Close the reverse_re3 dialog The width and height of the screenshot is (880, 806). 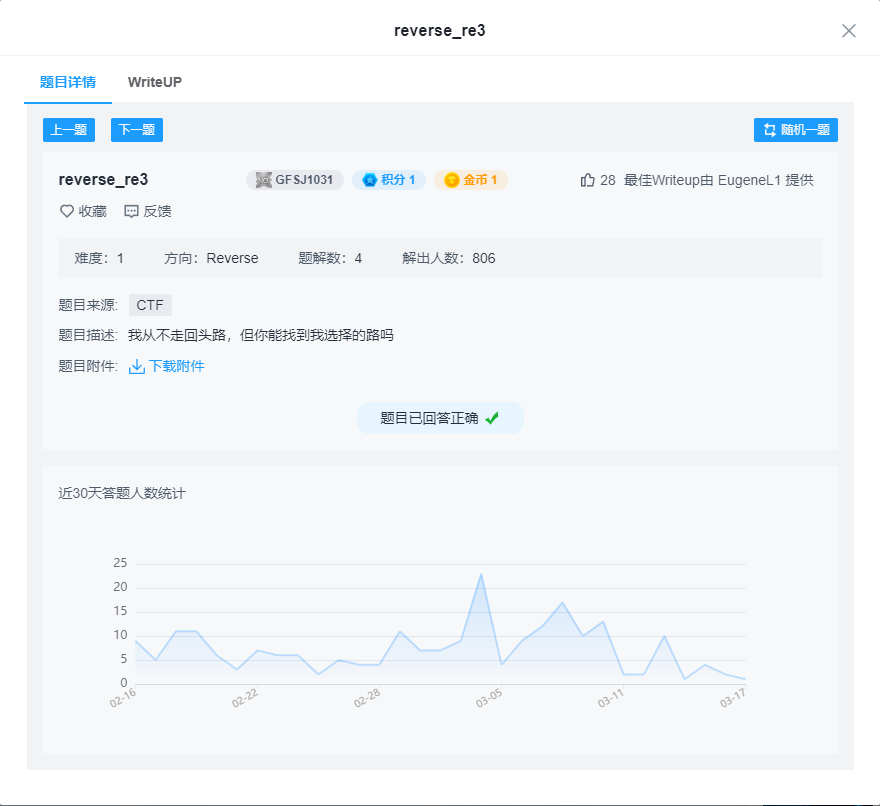[x=849, y=31]
